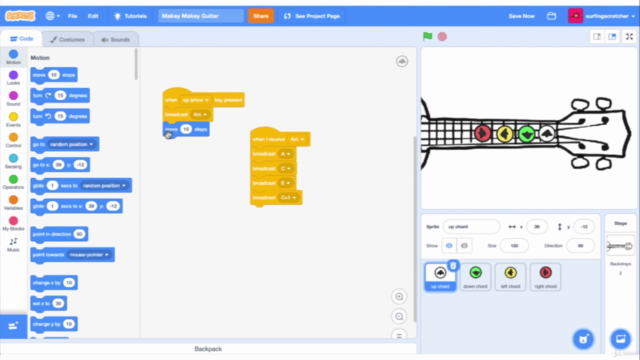Click the reset zoom workspace icon
The image size is (640, 360).
[x=399, y=335]
